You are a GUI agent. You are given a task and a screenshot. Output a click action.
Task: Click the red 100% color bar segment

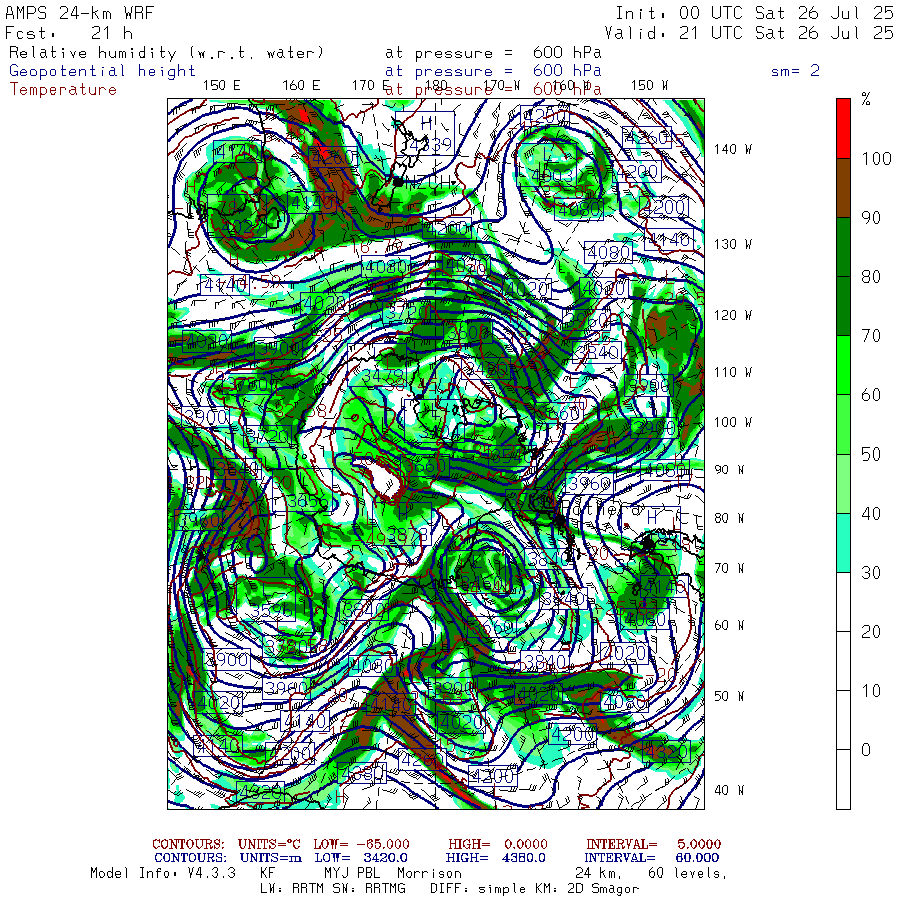843,129
